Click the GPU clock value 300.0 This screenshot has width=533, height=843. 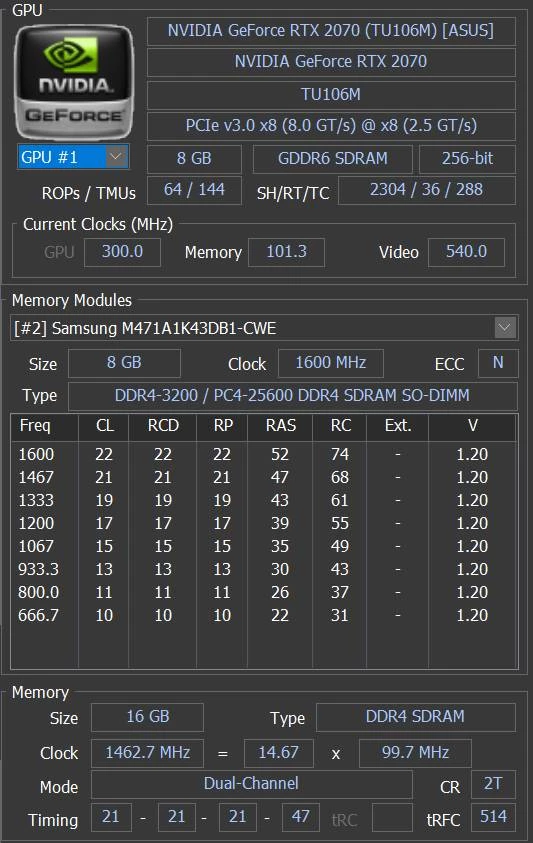[122, 252]
